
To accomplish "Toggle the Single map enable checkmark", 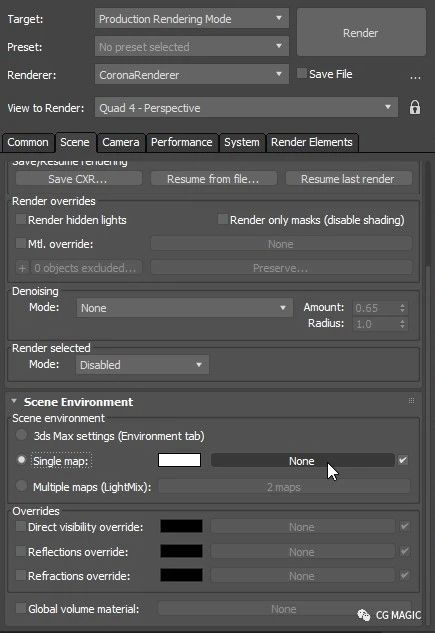I will pos(403,460).
